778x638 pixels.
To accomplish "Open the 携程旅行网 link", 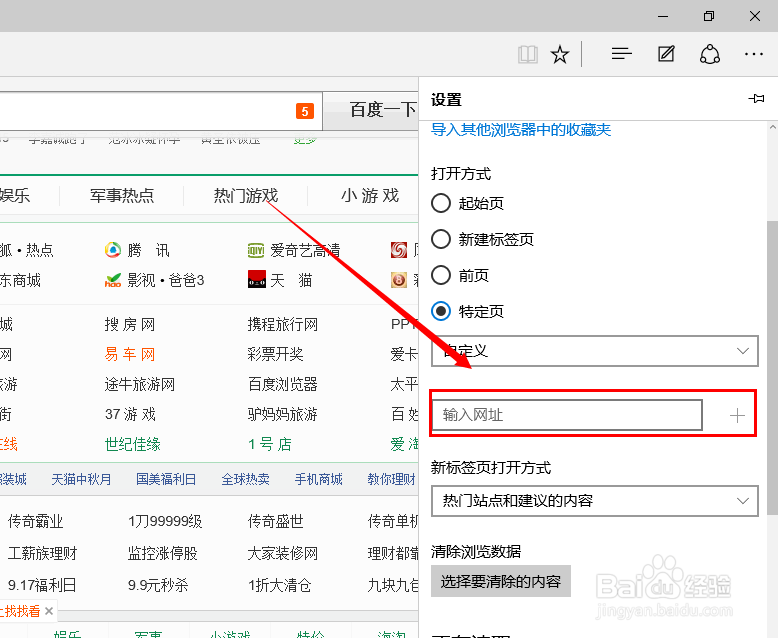I will (x=283, y=324).
